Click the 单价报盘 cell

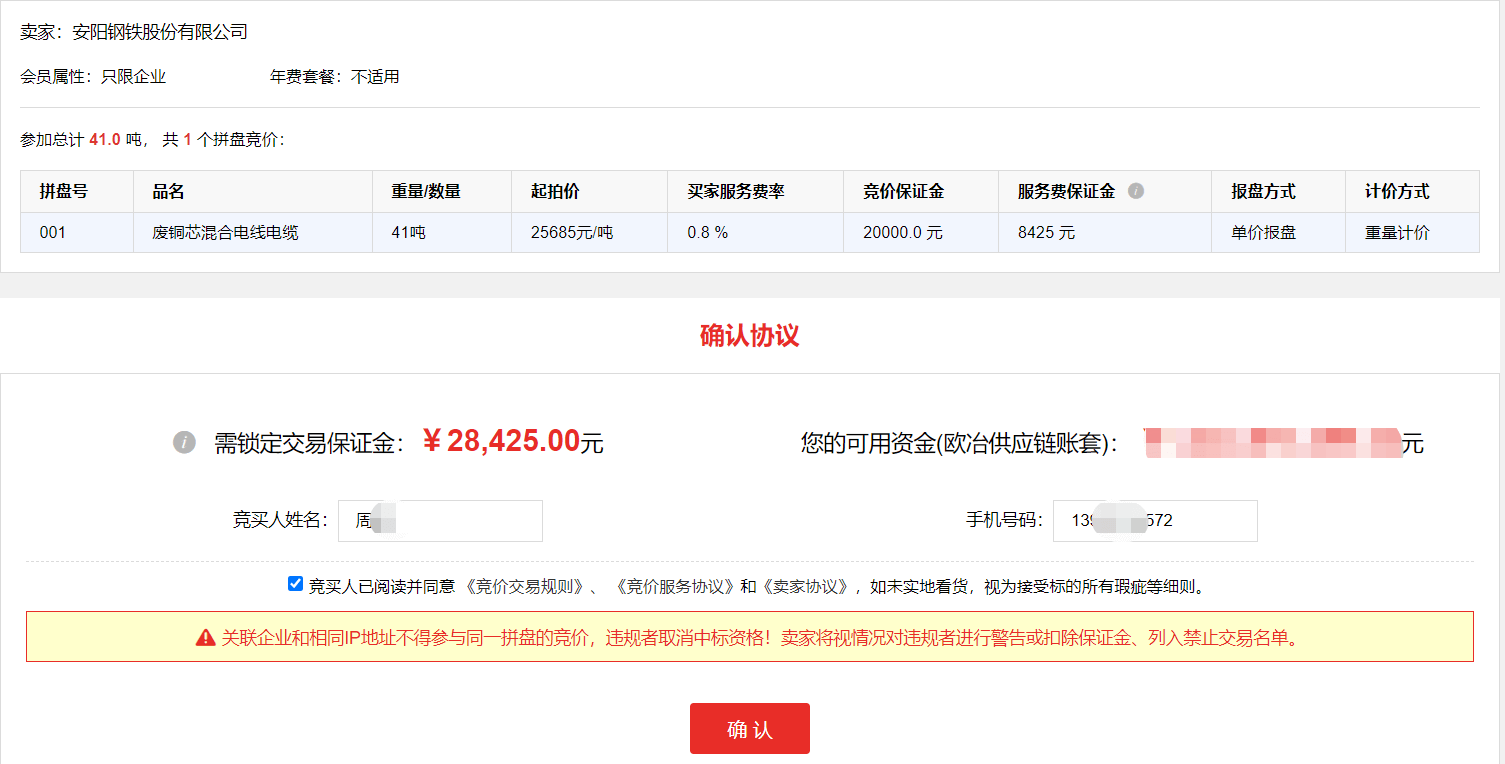tap(1263, 233)
